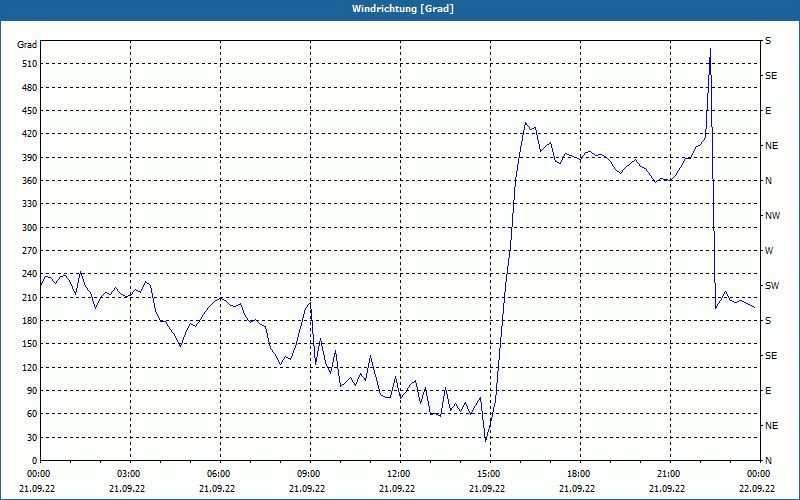Image resolution: width=800 pixels, height=500 pixels.
Task: Click the 22.09.22 date label
Action: click(757, 488)
